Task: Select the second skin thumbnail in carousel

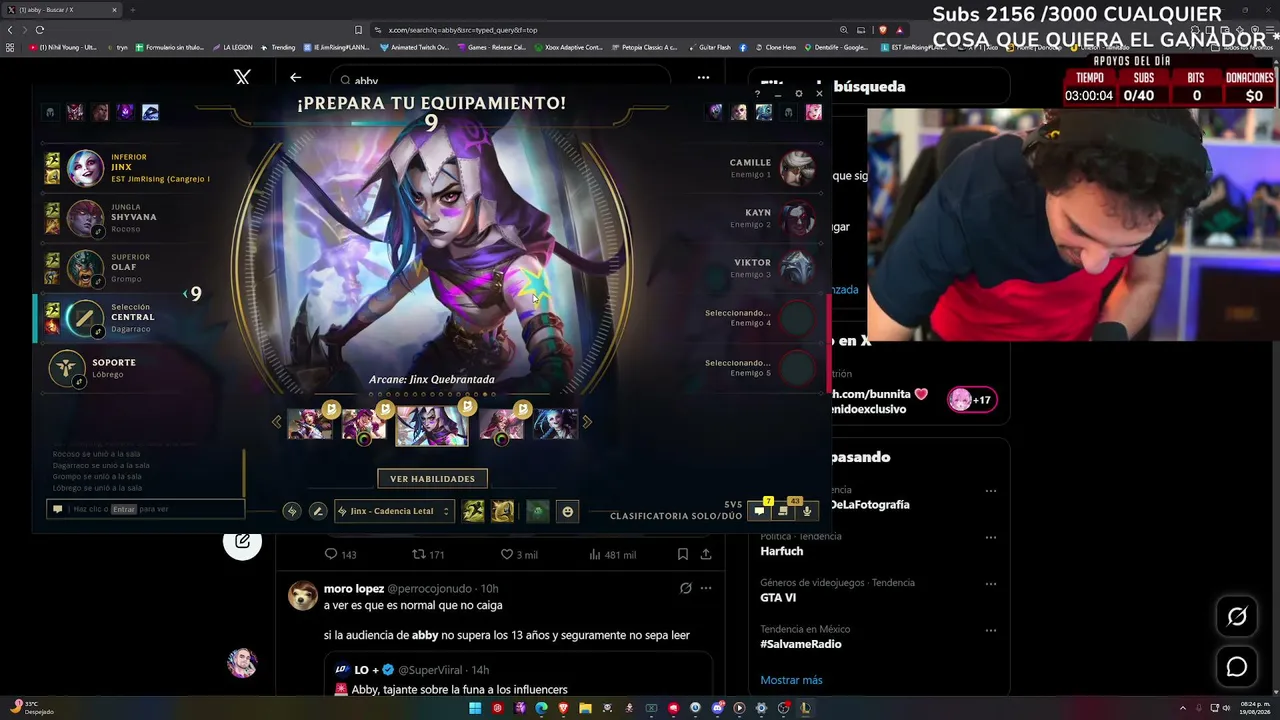Action: tap(364, 424)
